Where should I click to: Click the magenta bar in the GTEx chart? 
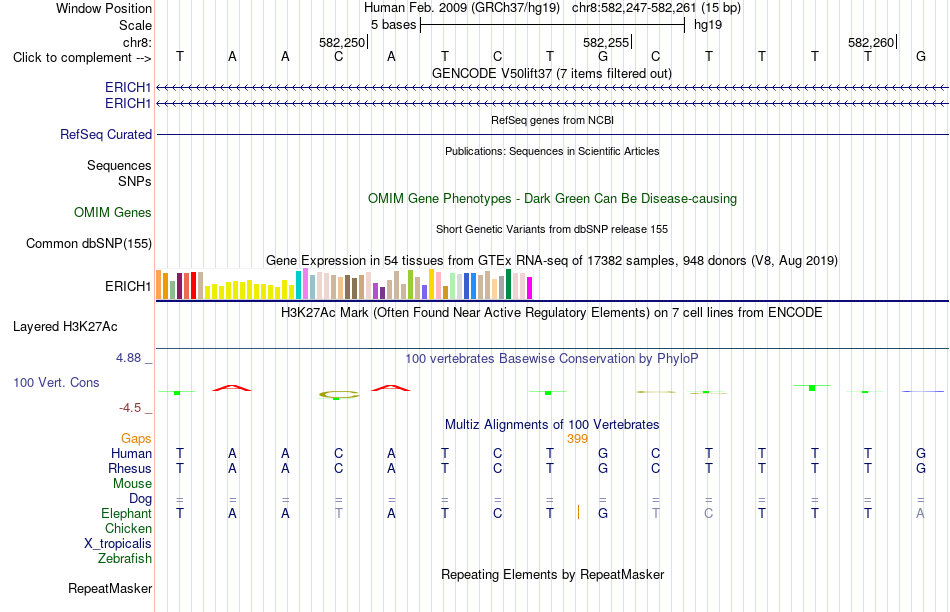coord(530,288)
